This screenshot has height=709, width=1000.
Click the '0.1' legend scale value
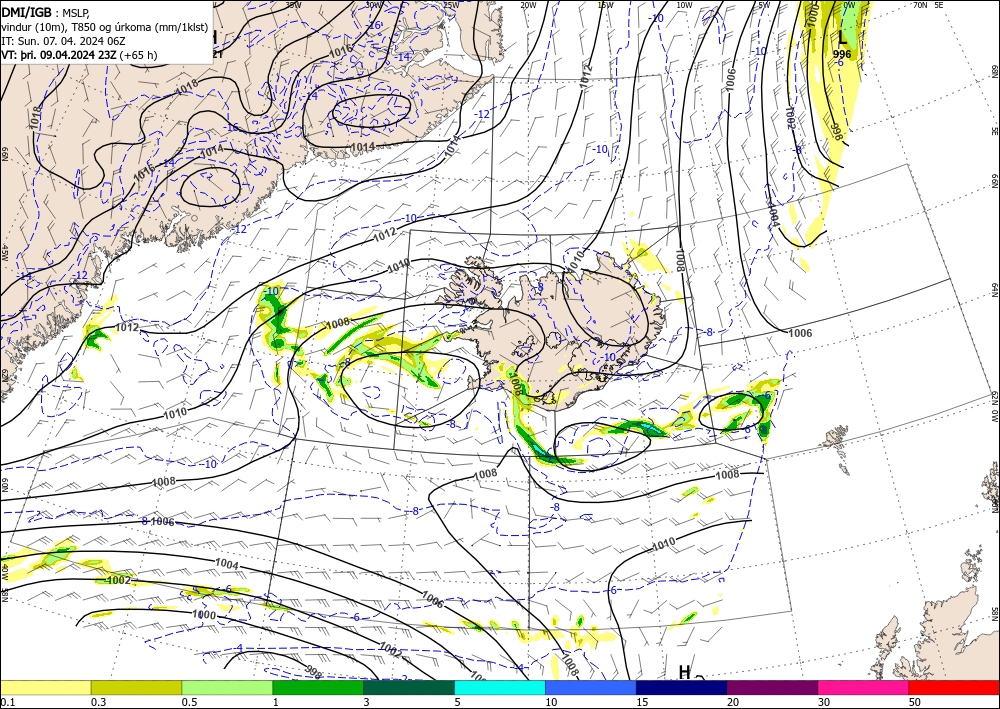8,702
